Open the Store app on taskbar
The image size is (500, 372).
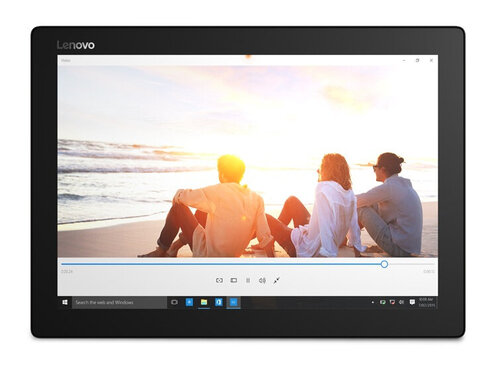tap(189, 302)
